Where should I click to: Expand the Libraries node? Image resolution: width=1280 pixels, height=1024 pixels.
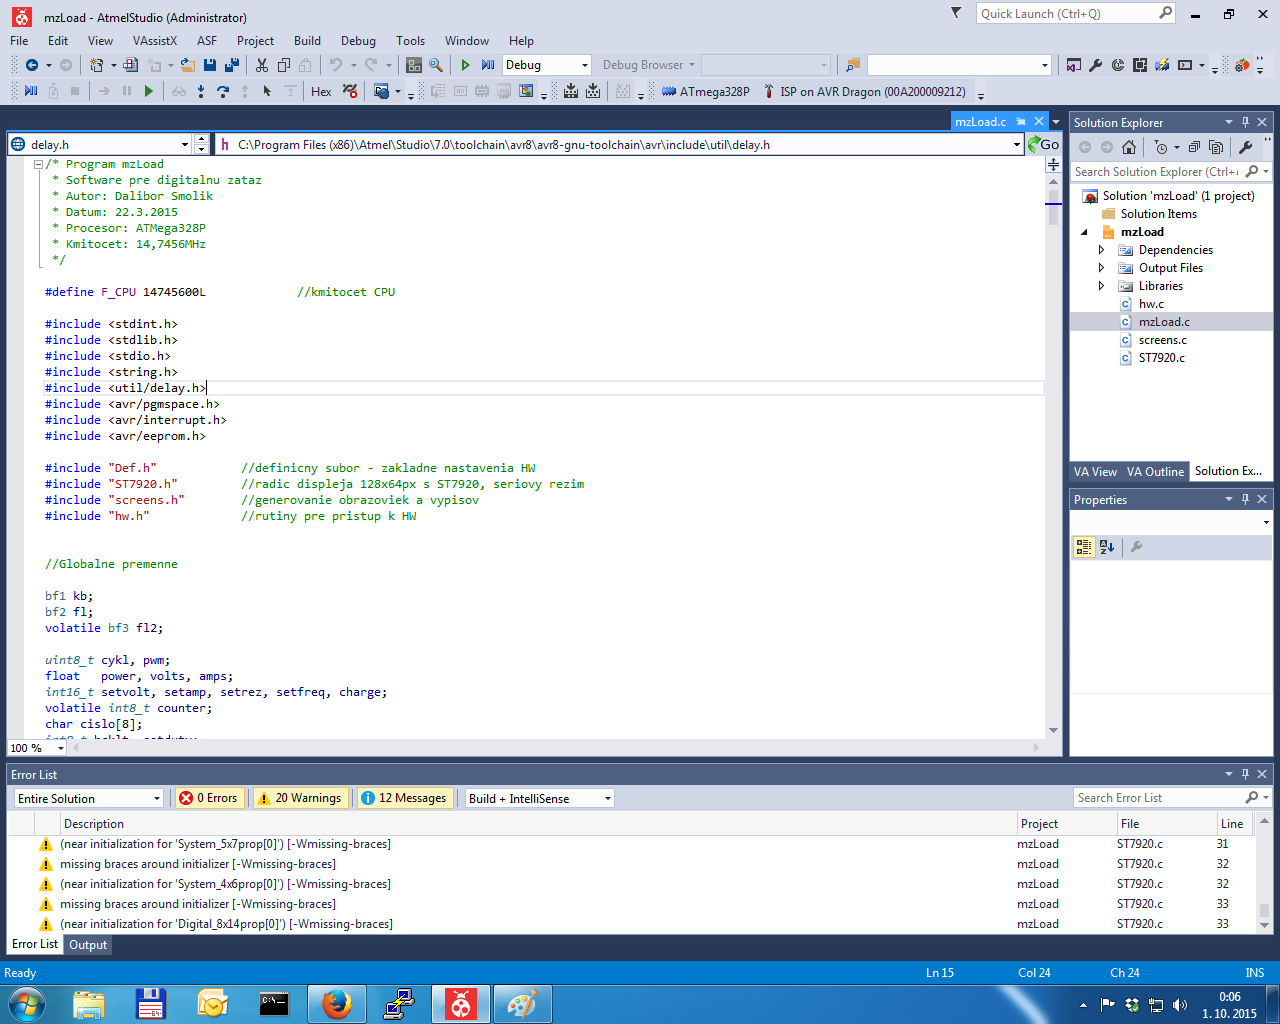click(1102, 286)
